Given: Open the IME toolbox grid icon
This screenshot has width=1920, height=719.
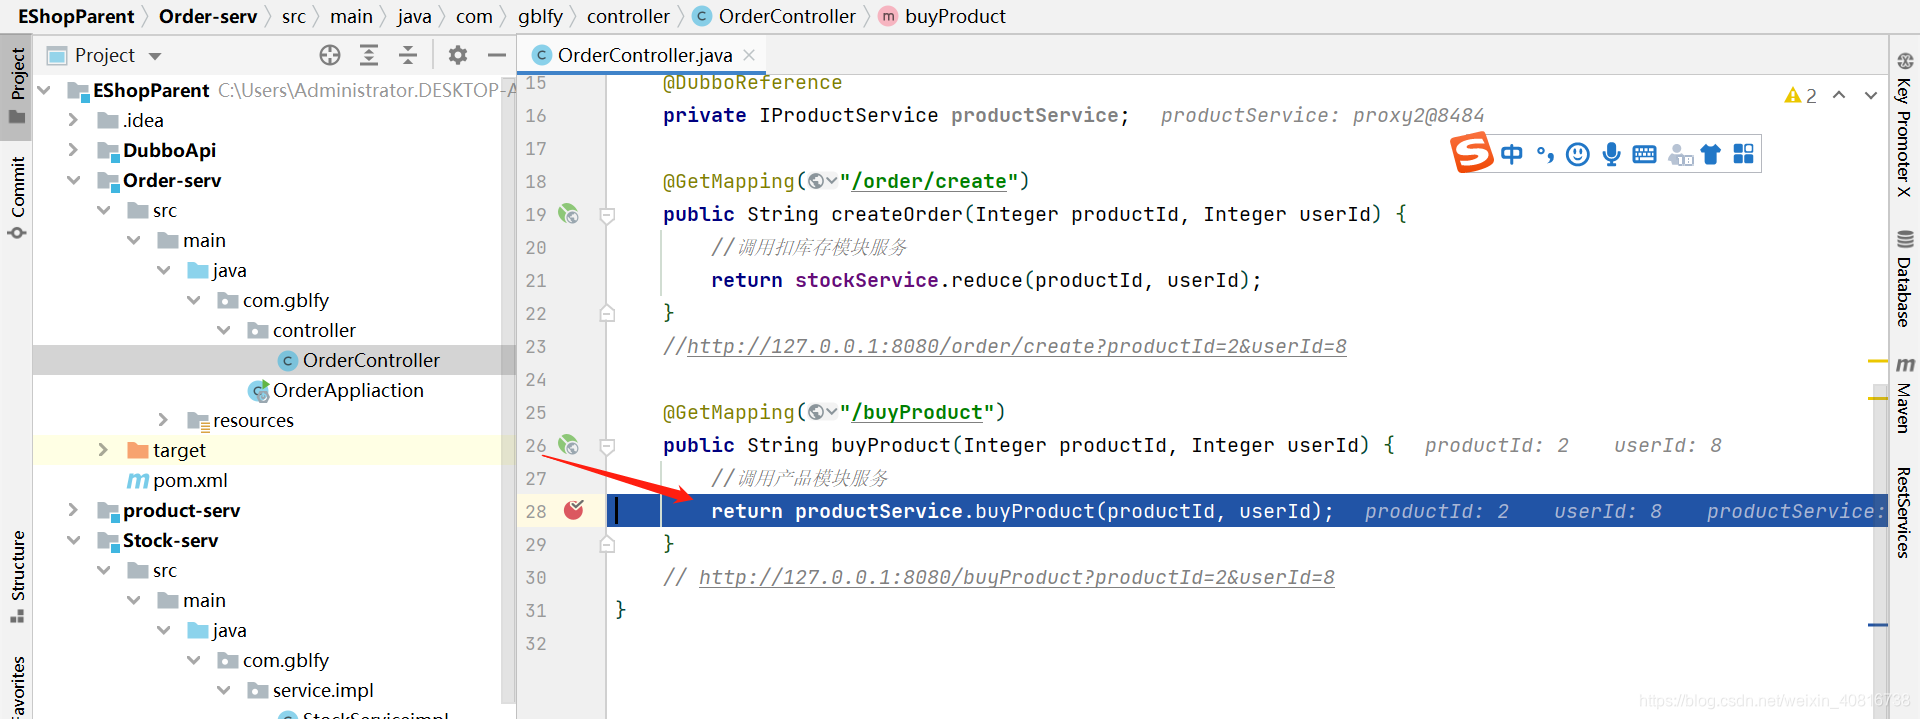Looking at the screenshot, I should tap(1743, 154).
